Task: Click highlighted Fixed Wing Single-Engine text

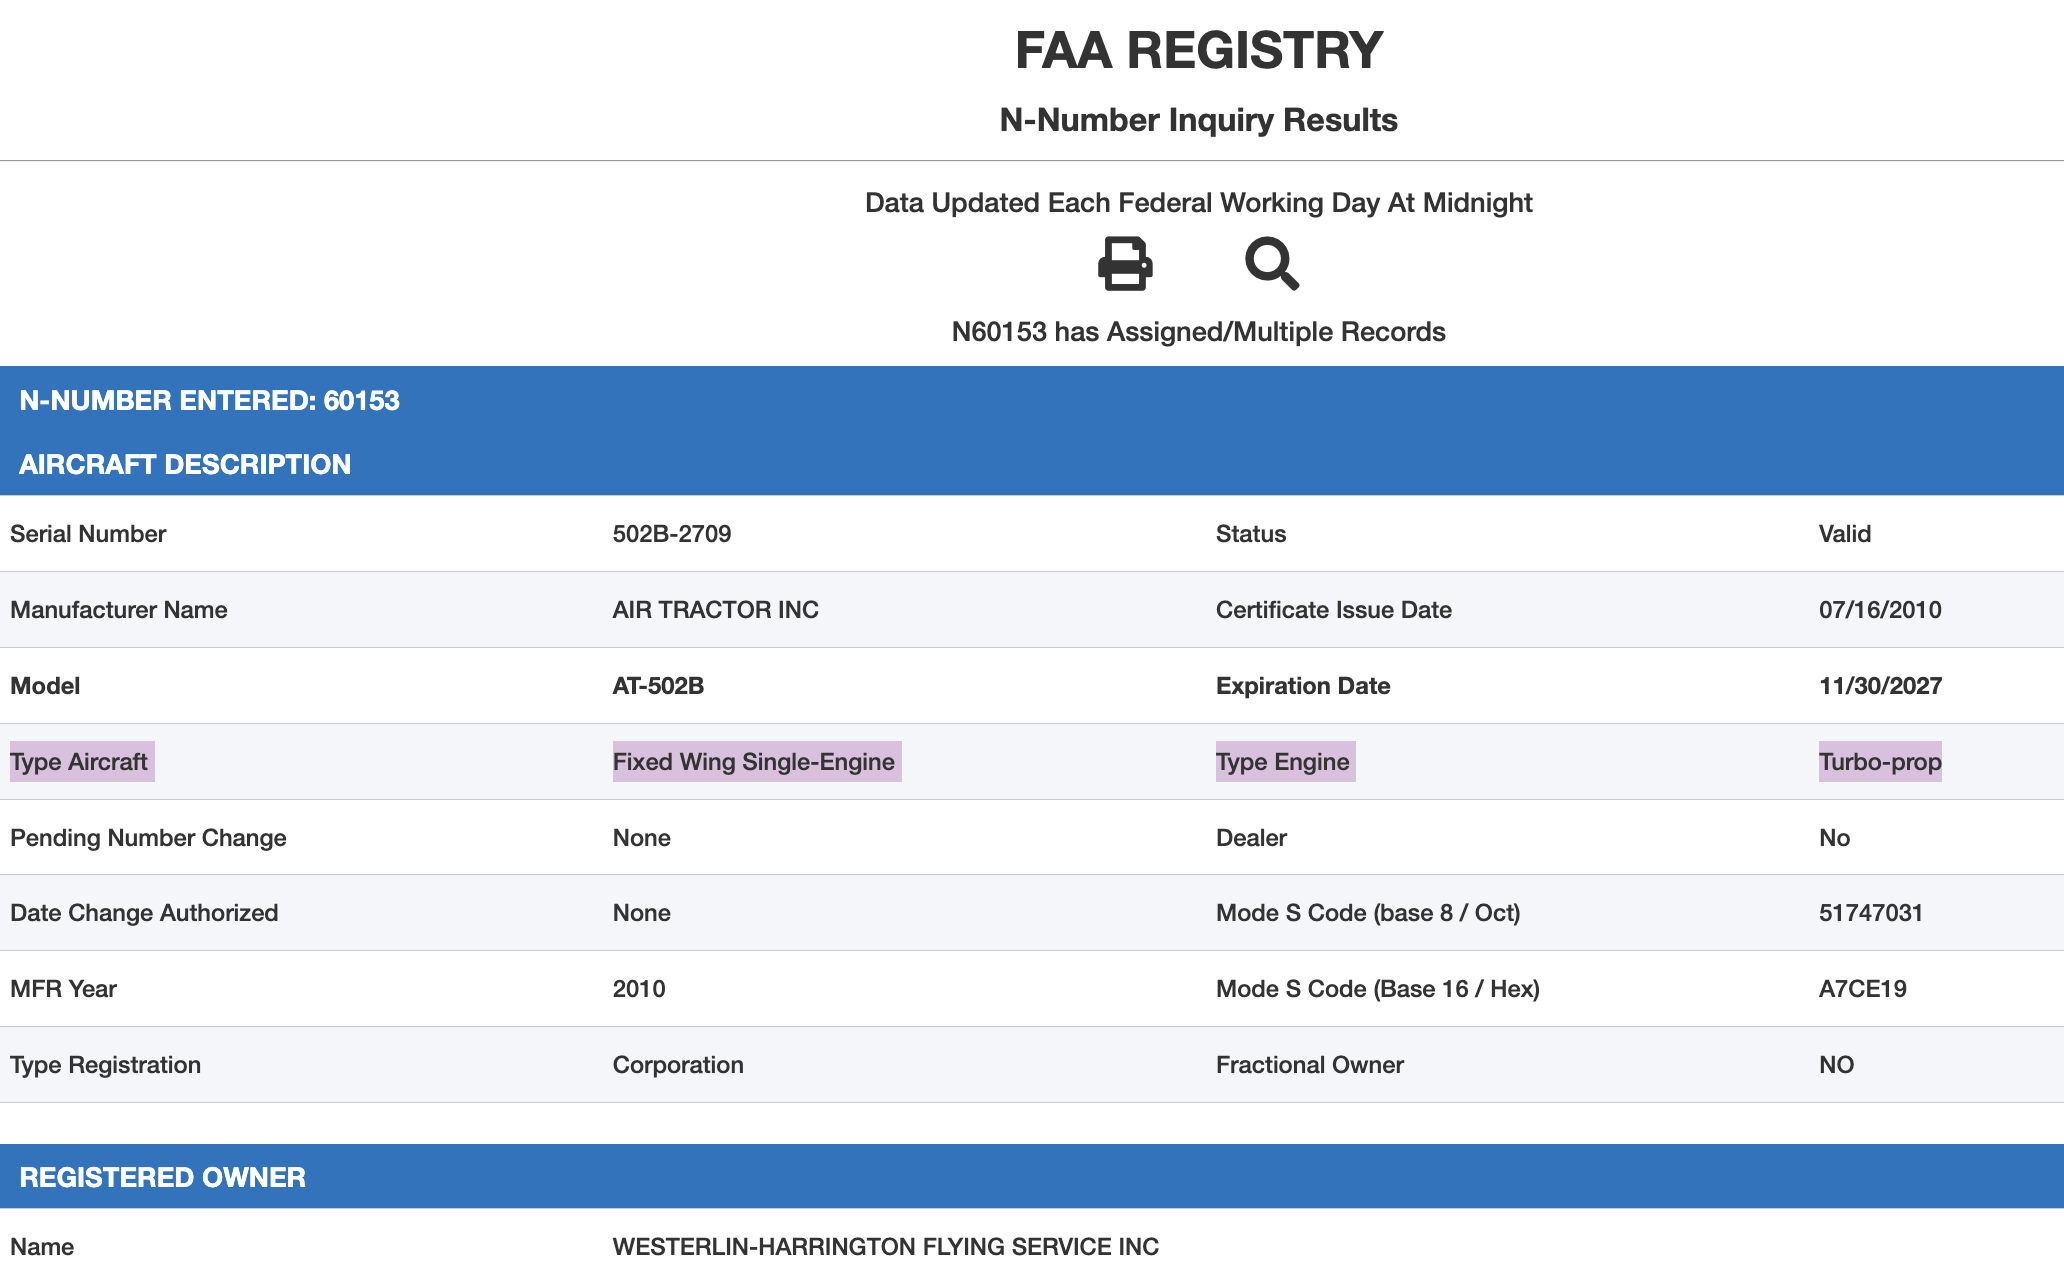Action: [754, 762]
